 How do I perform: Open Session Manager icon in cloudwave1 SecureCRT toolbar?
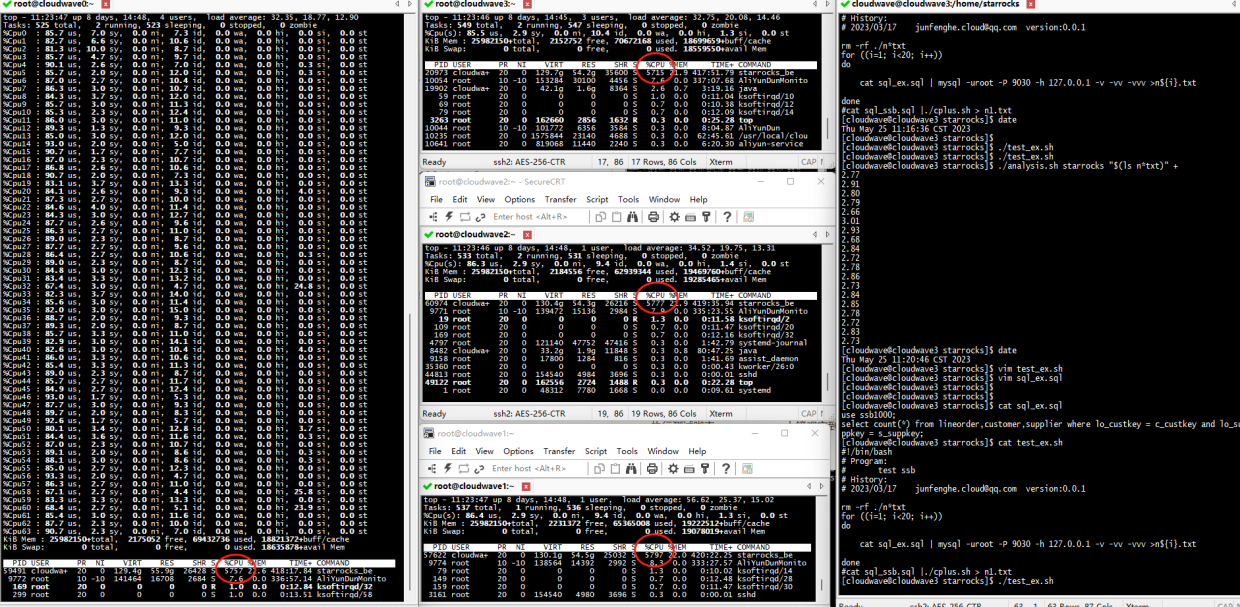click(432, 468)
